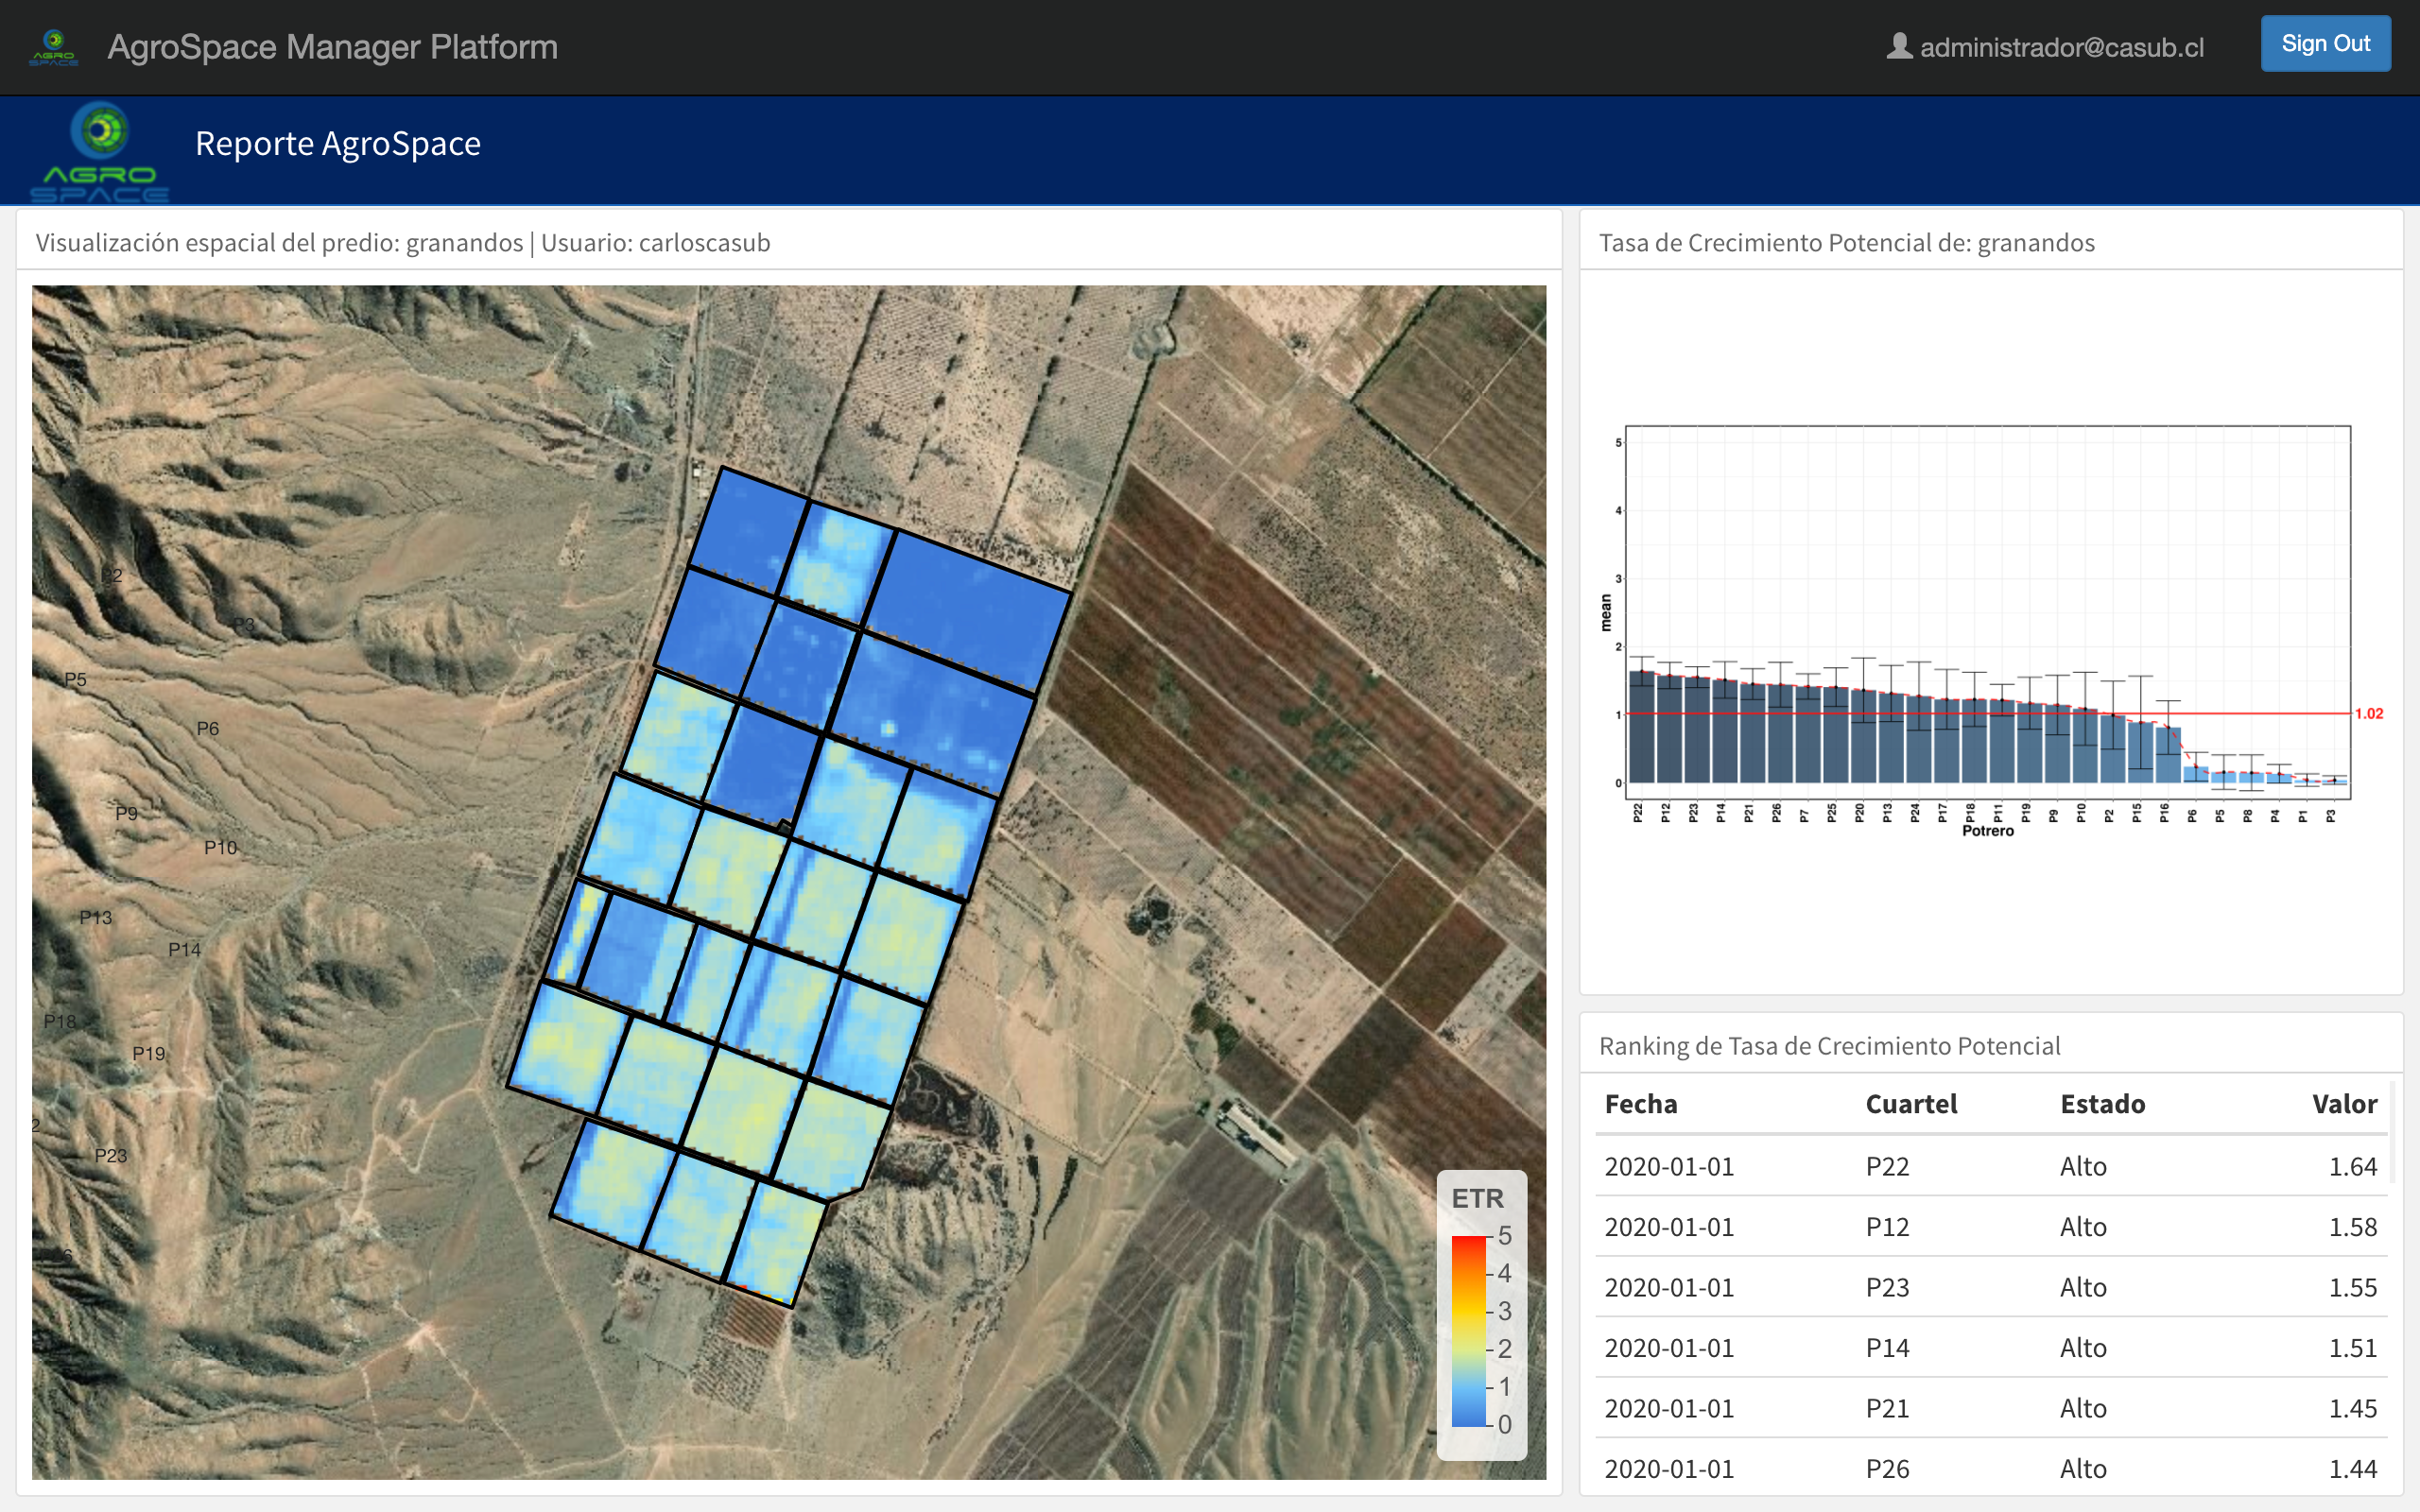Image resolution: width=2420 pixels, height=1512 pixels.
Task: Click the P10 label on the map
Action: click(x=220, y=848)
